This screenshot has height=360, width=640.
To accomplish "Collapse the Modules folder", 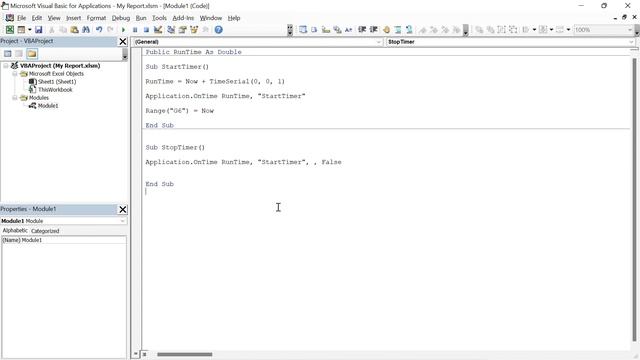I will (15, 98).
